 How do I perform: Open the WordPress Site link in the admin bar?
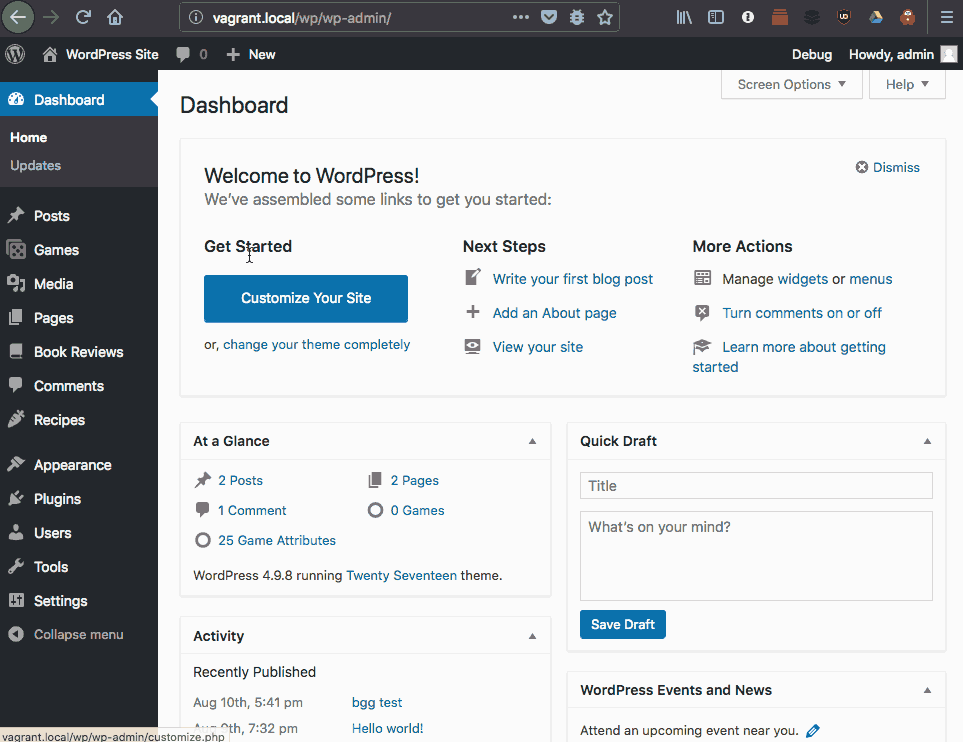(x=101, y=54)
